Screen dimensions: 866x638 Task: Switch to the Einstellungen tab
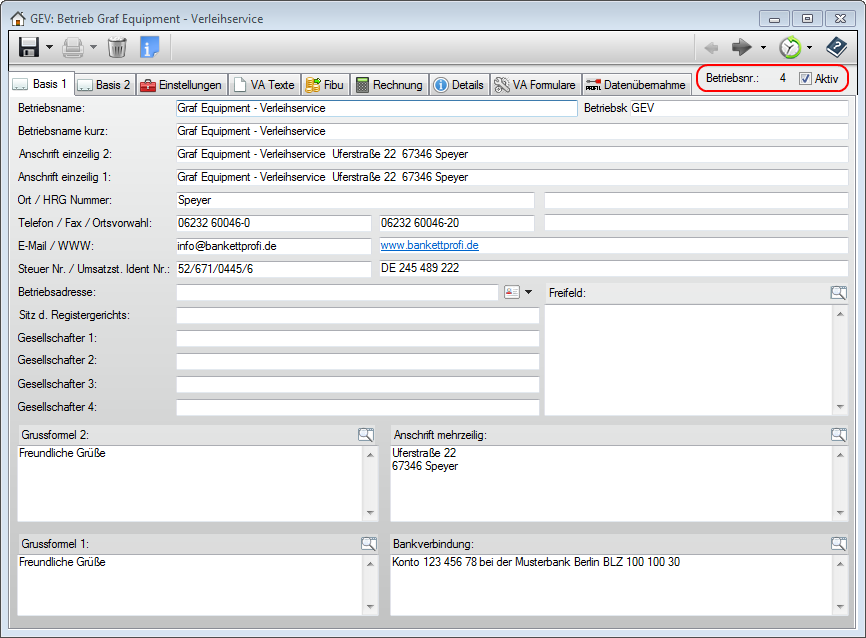point(181,85)
